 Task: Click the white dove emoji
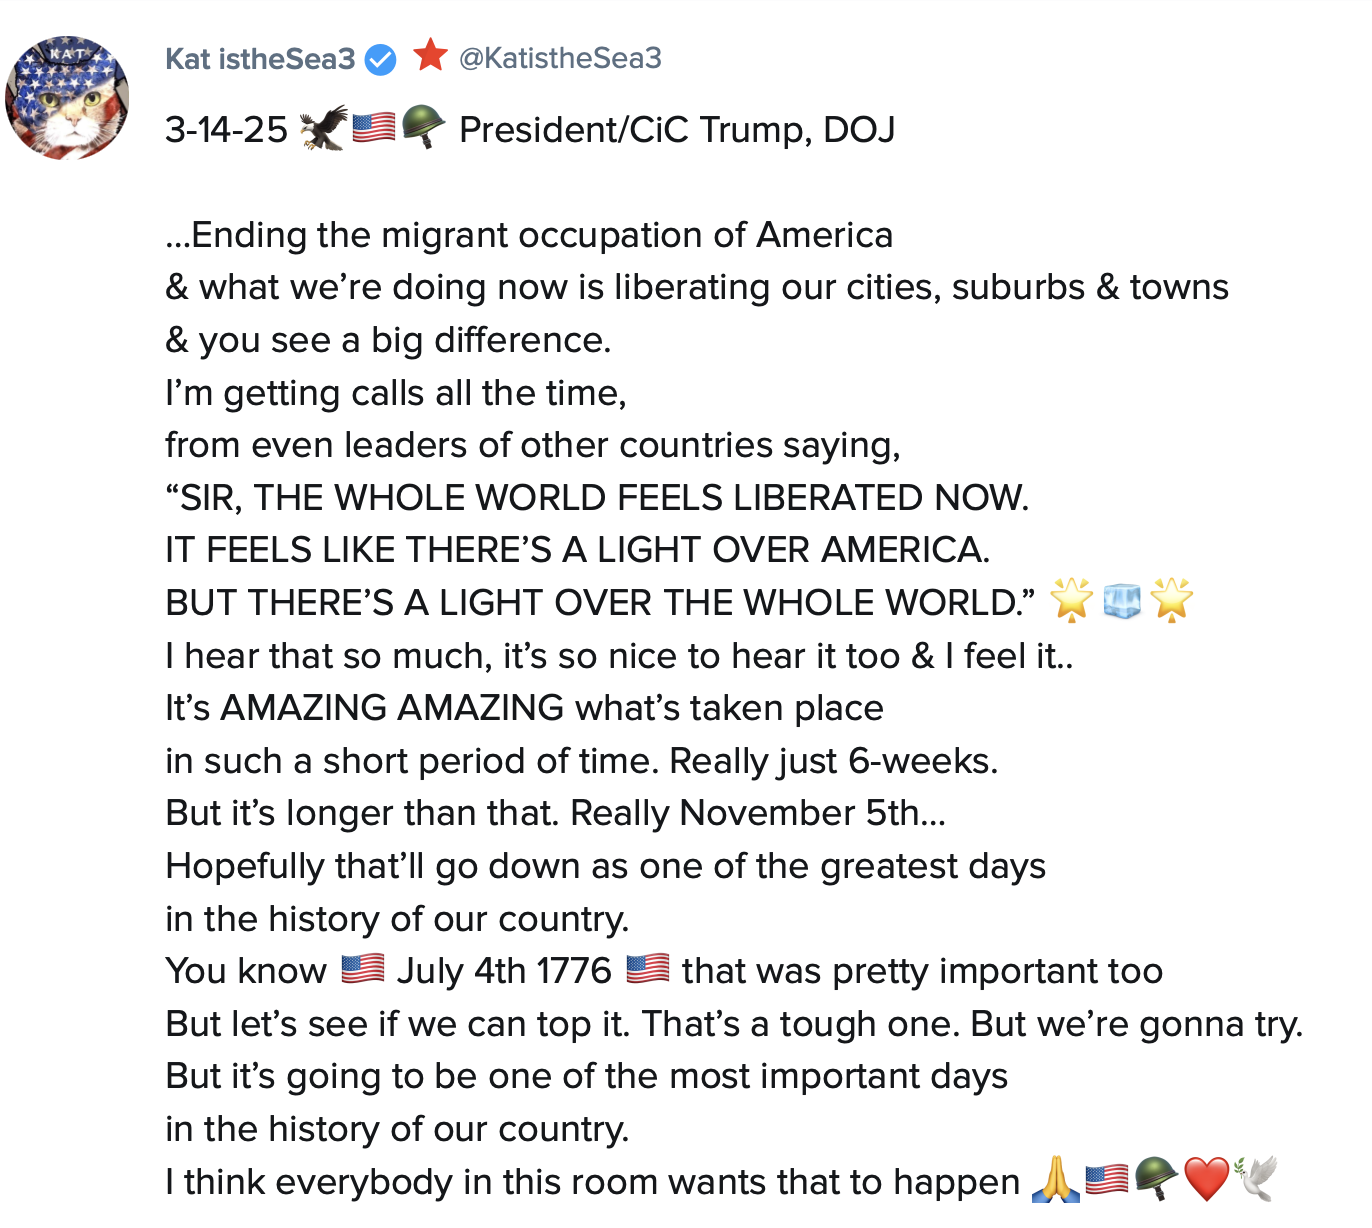[x=1256, y=1180]
